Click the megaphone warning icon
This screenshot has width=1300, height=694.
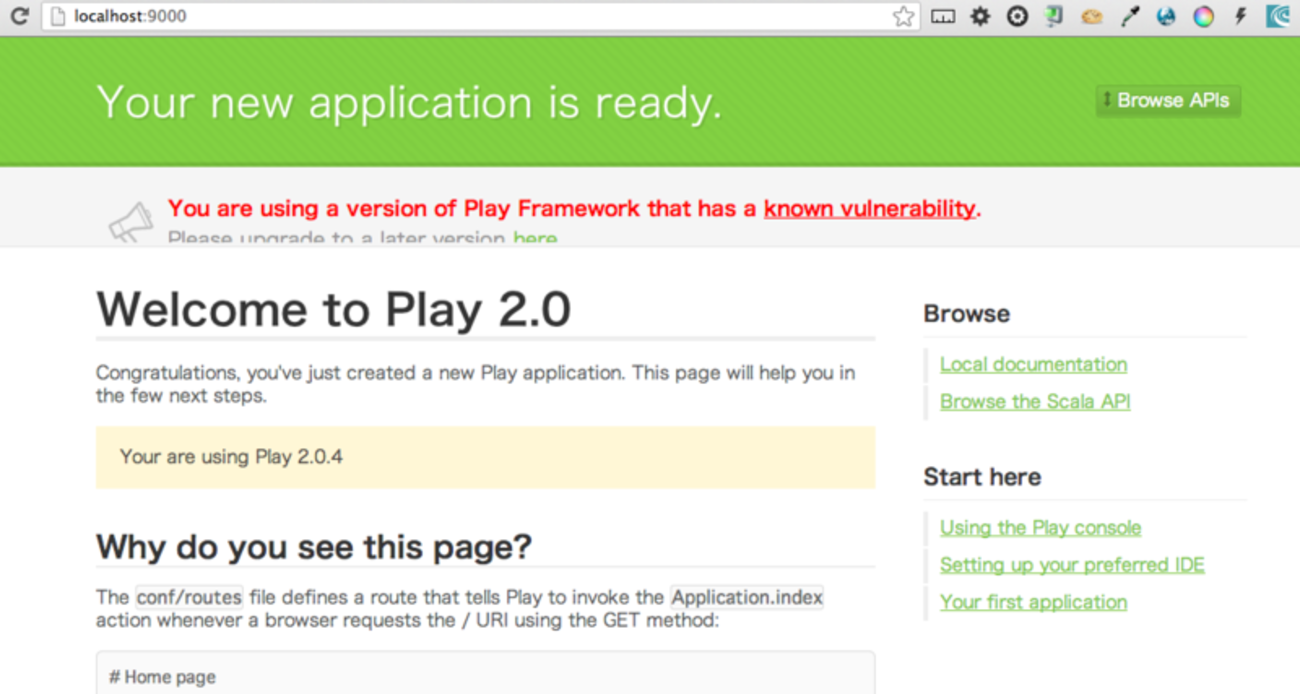tap(131, 221)
